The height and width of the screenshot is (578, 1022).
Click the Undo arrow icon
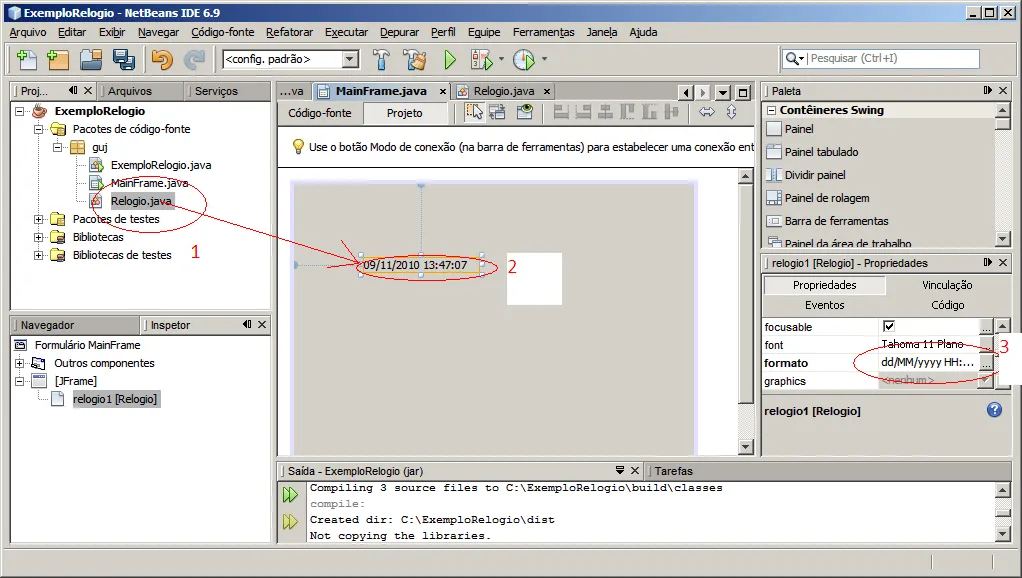162,59
